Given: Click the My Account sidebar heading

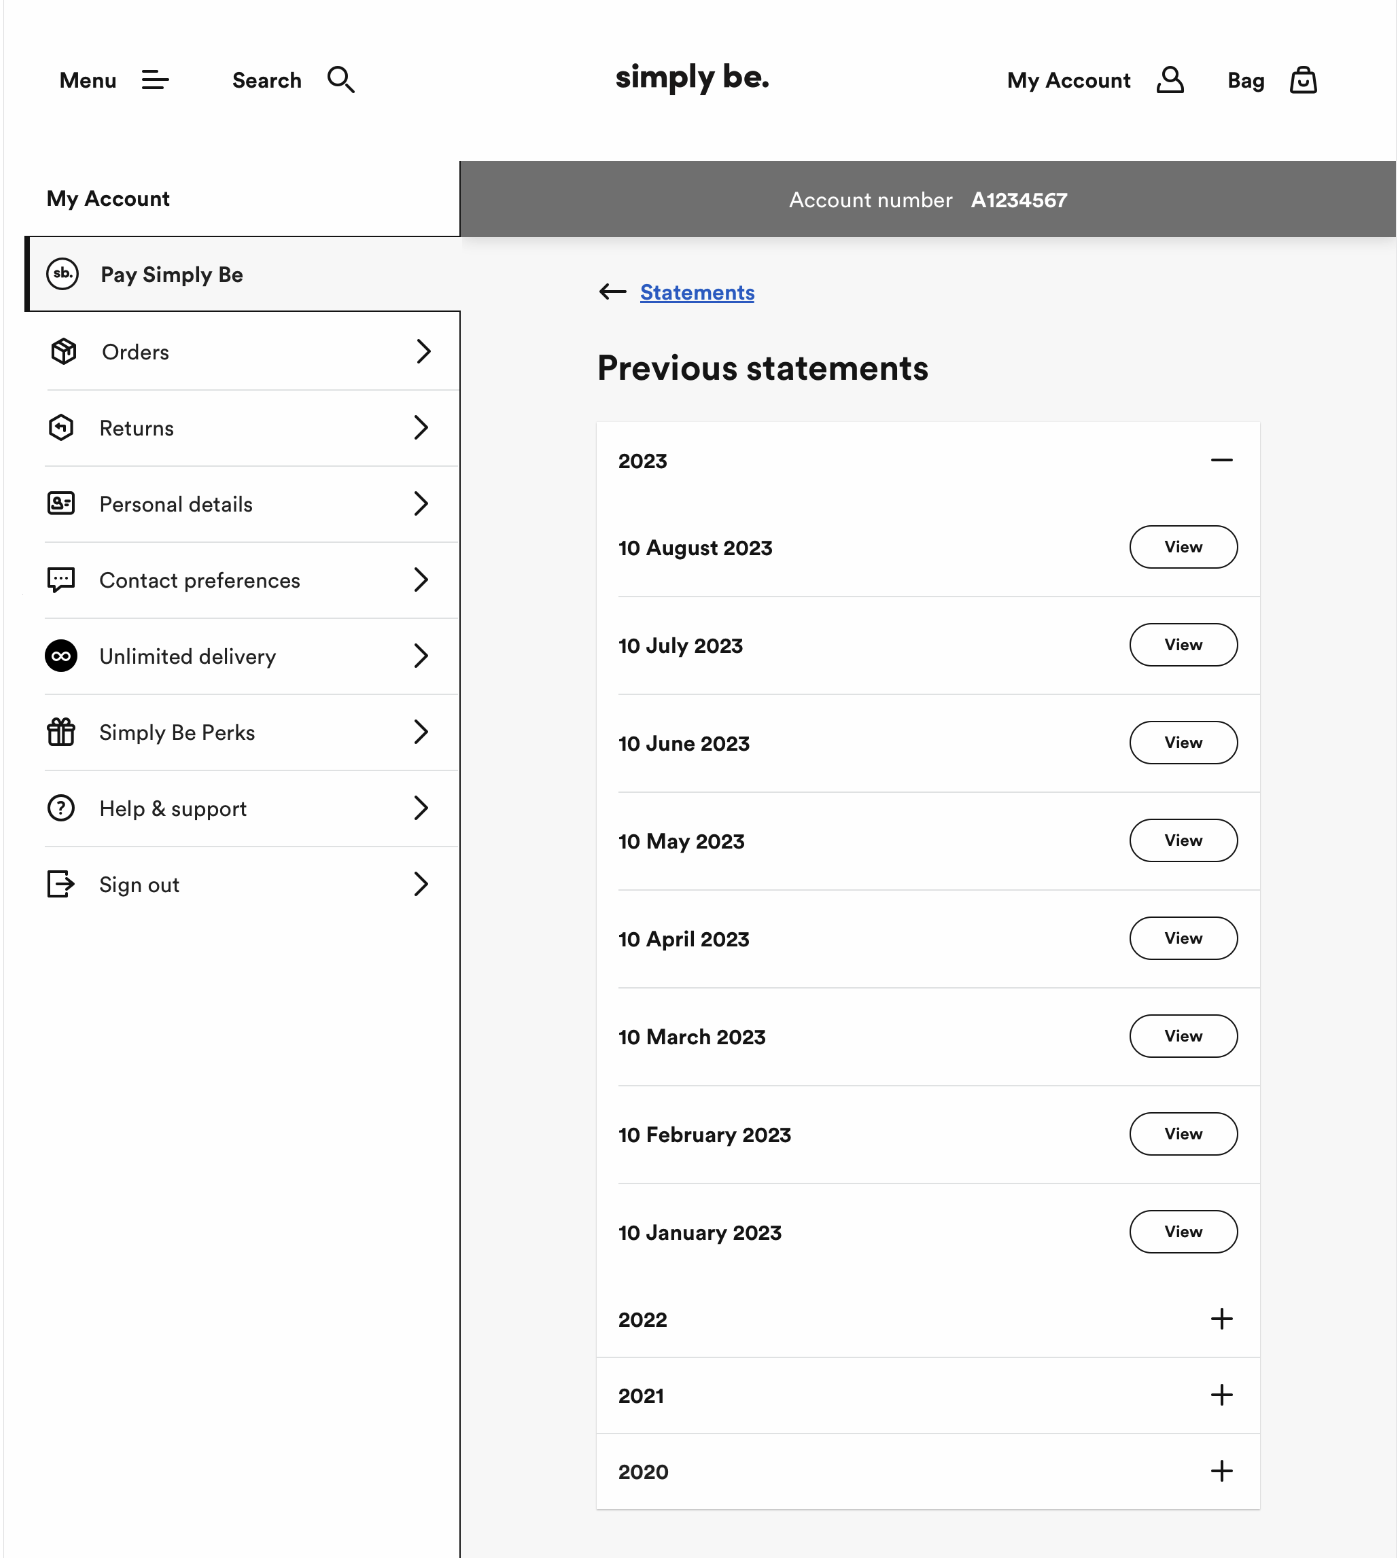Looking at the screenshot, I should (x=108, y=198).
